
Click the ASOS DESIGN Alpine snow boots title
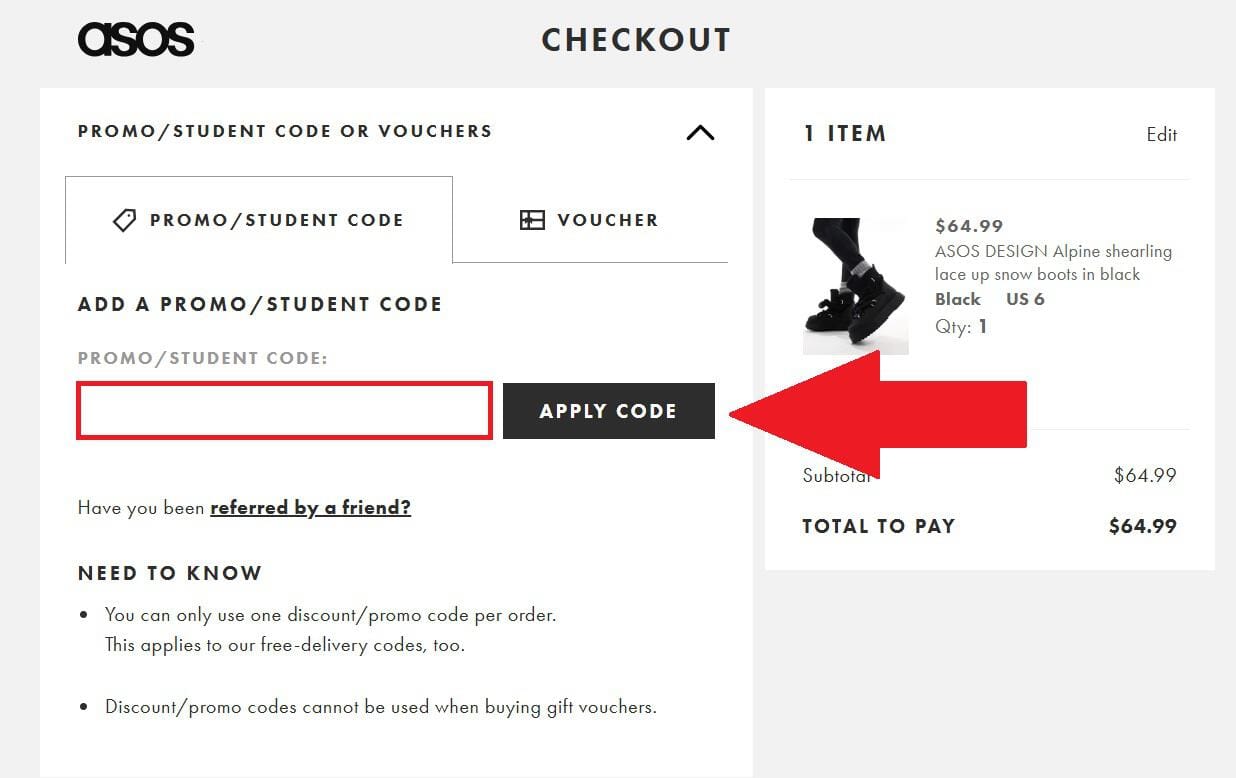coord(1053,262)
